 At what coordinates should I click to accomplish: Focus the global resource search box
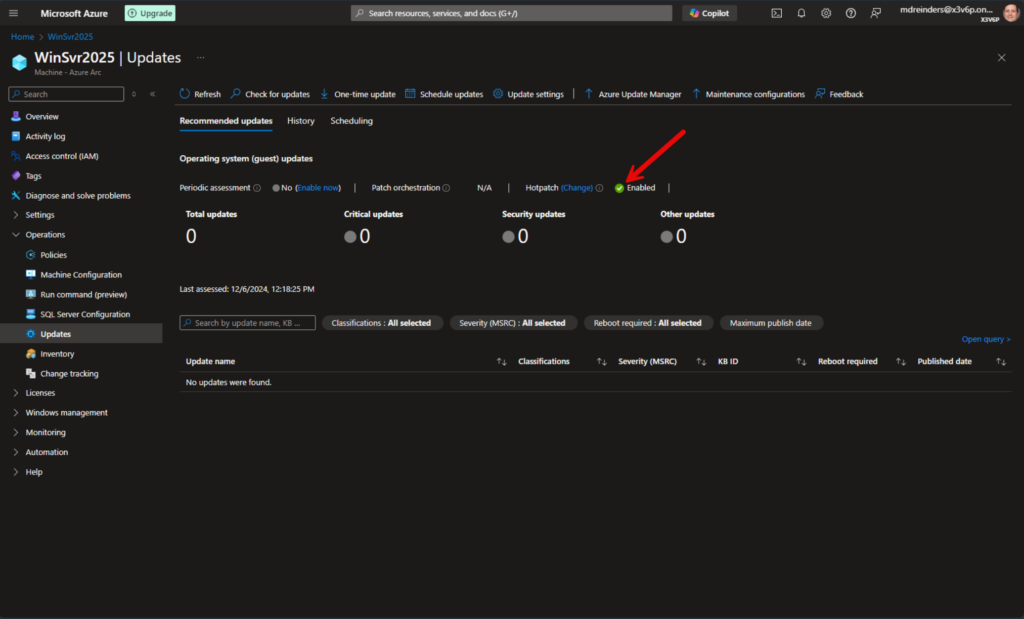click(511, 13)
